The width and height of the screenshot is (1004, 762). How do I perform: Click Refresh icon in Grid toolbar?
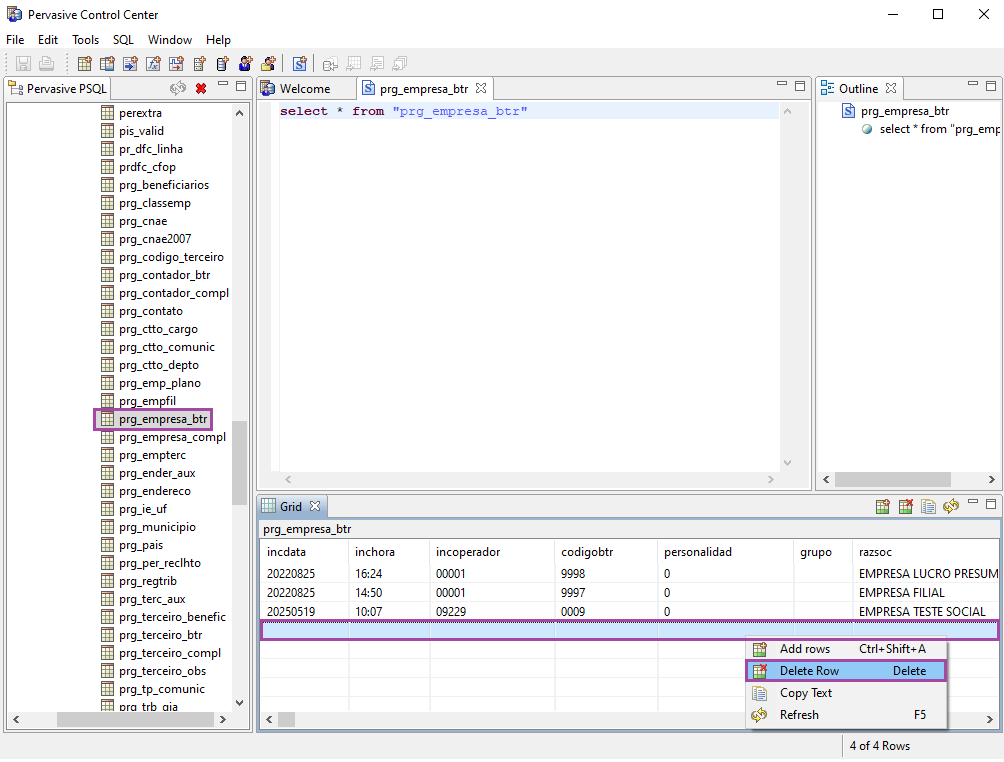pyautogui.click(x=951, y=507)
